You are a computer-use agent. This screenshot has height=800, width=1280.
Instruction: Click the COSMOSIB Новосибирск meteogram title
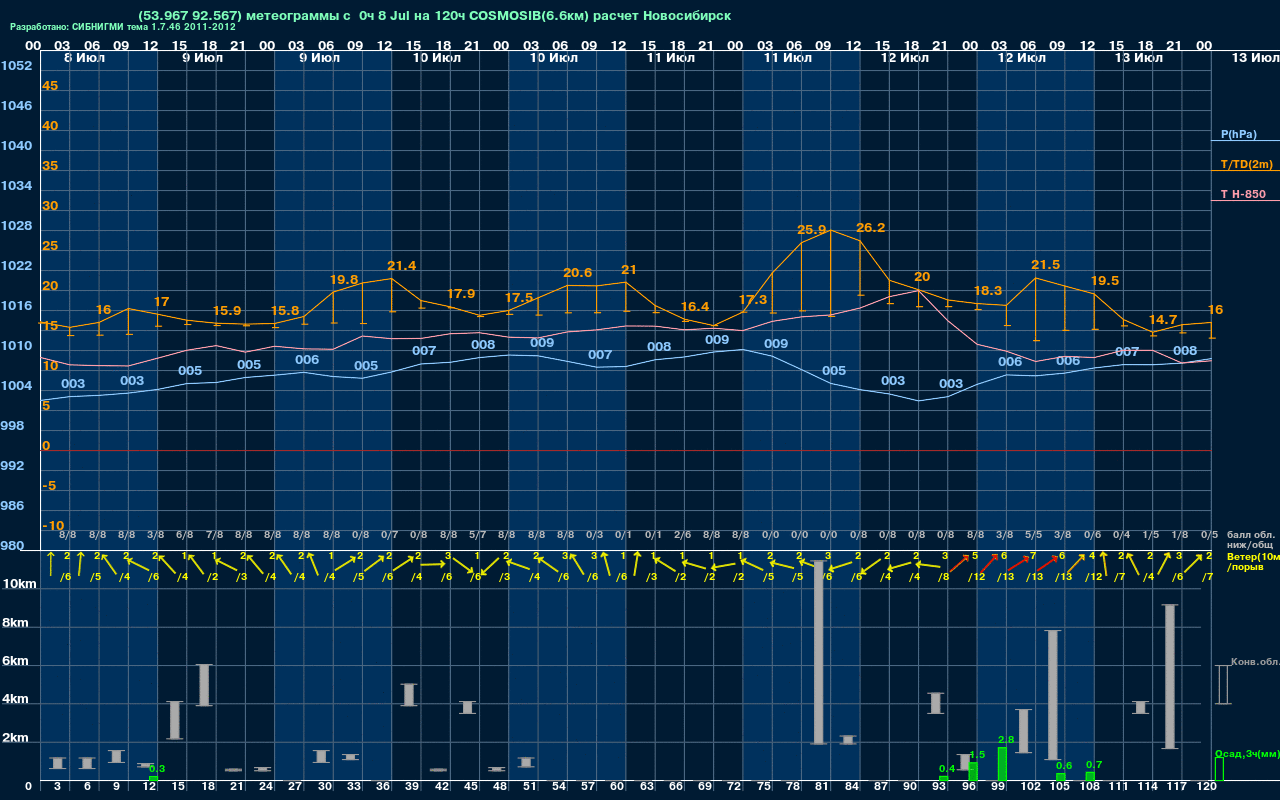pos(435,16)
